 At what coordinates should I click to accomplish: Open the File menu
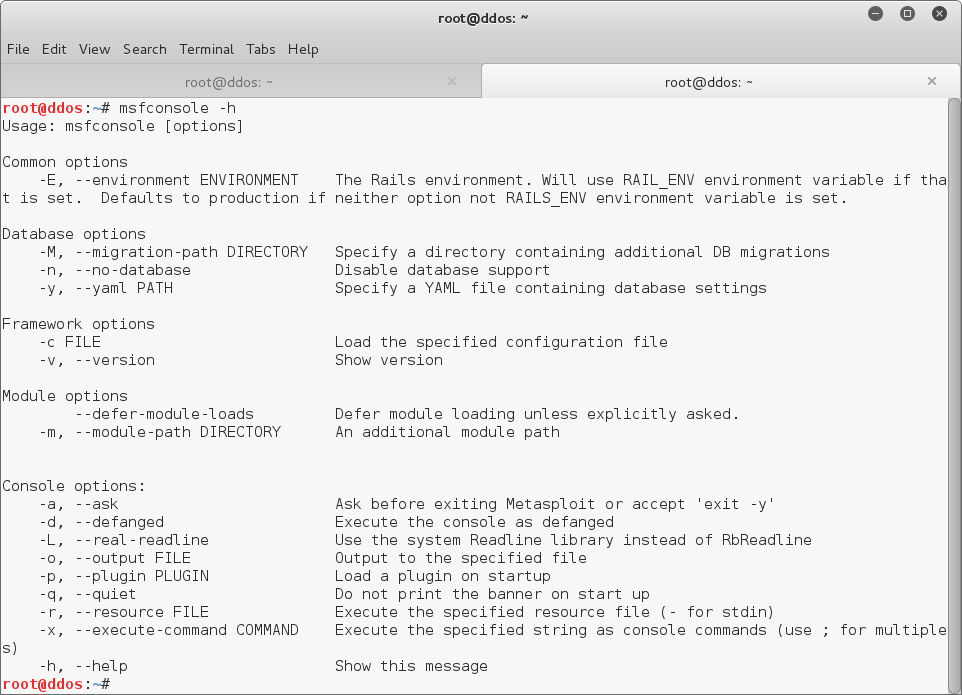pos(18,49)
